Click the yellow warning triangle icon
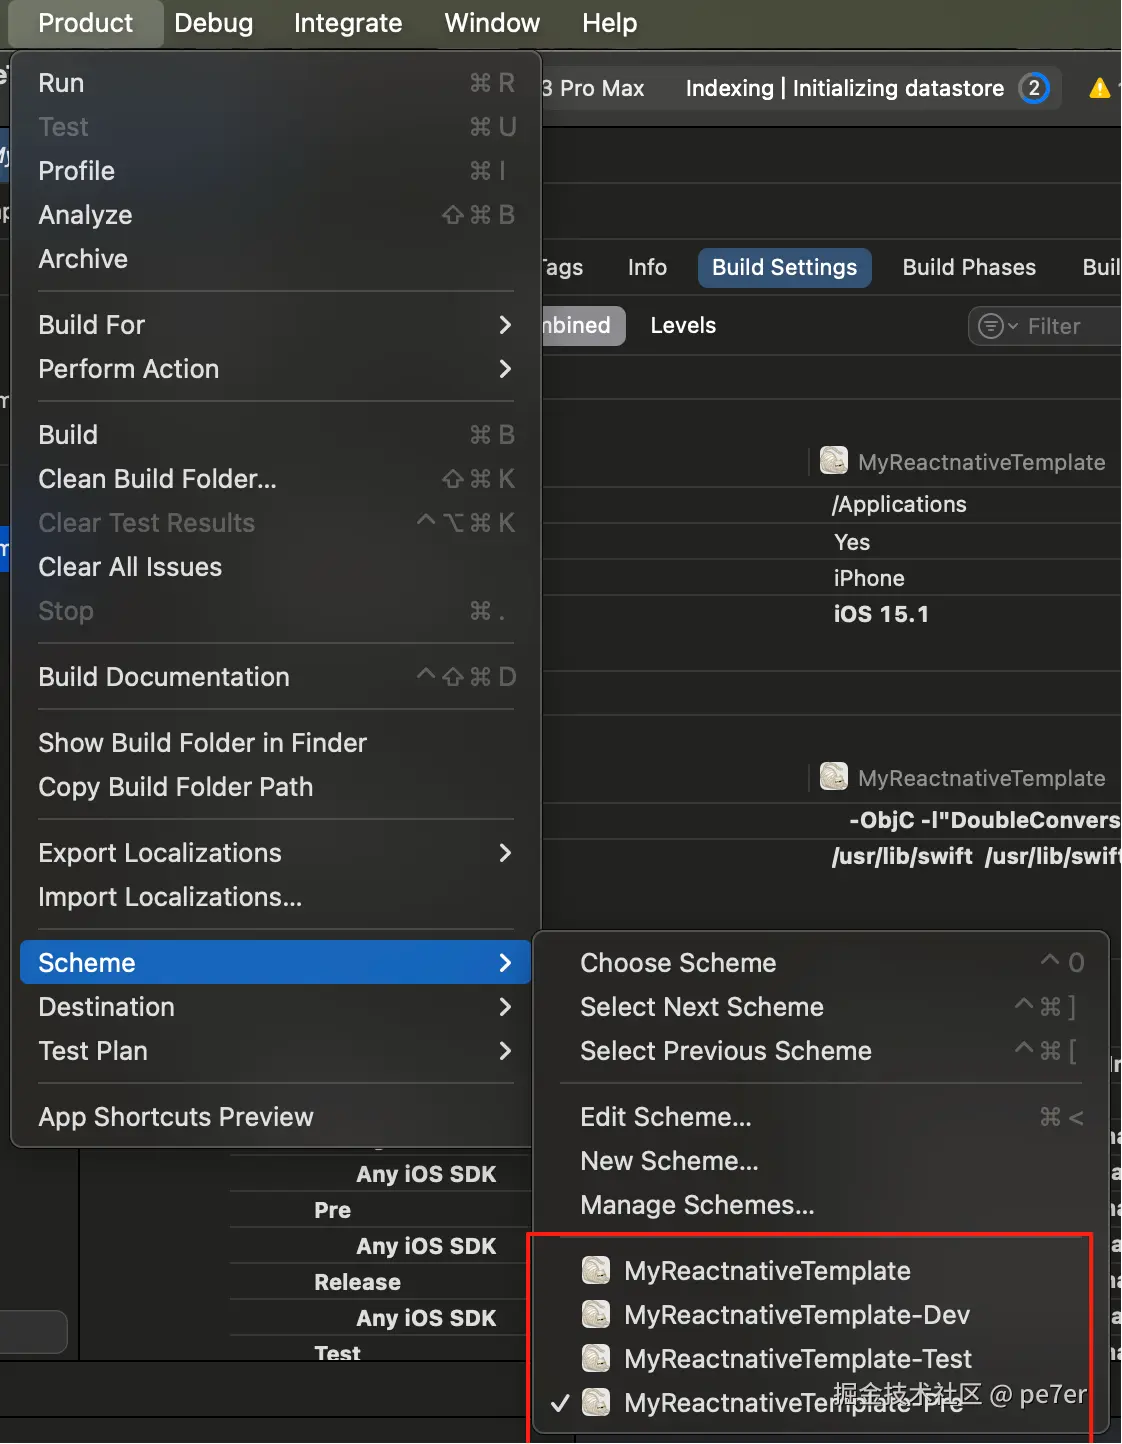The height and width of the screenshot is (1444, 1122). coord(1099,89)
